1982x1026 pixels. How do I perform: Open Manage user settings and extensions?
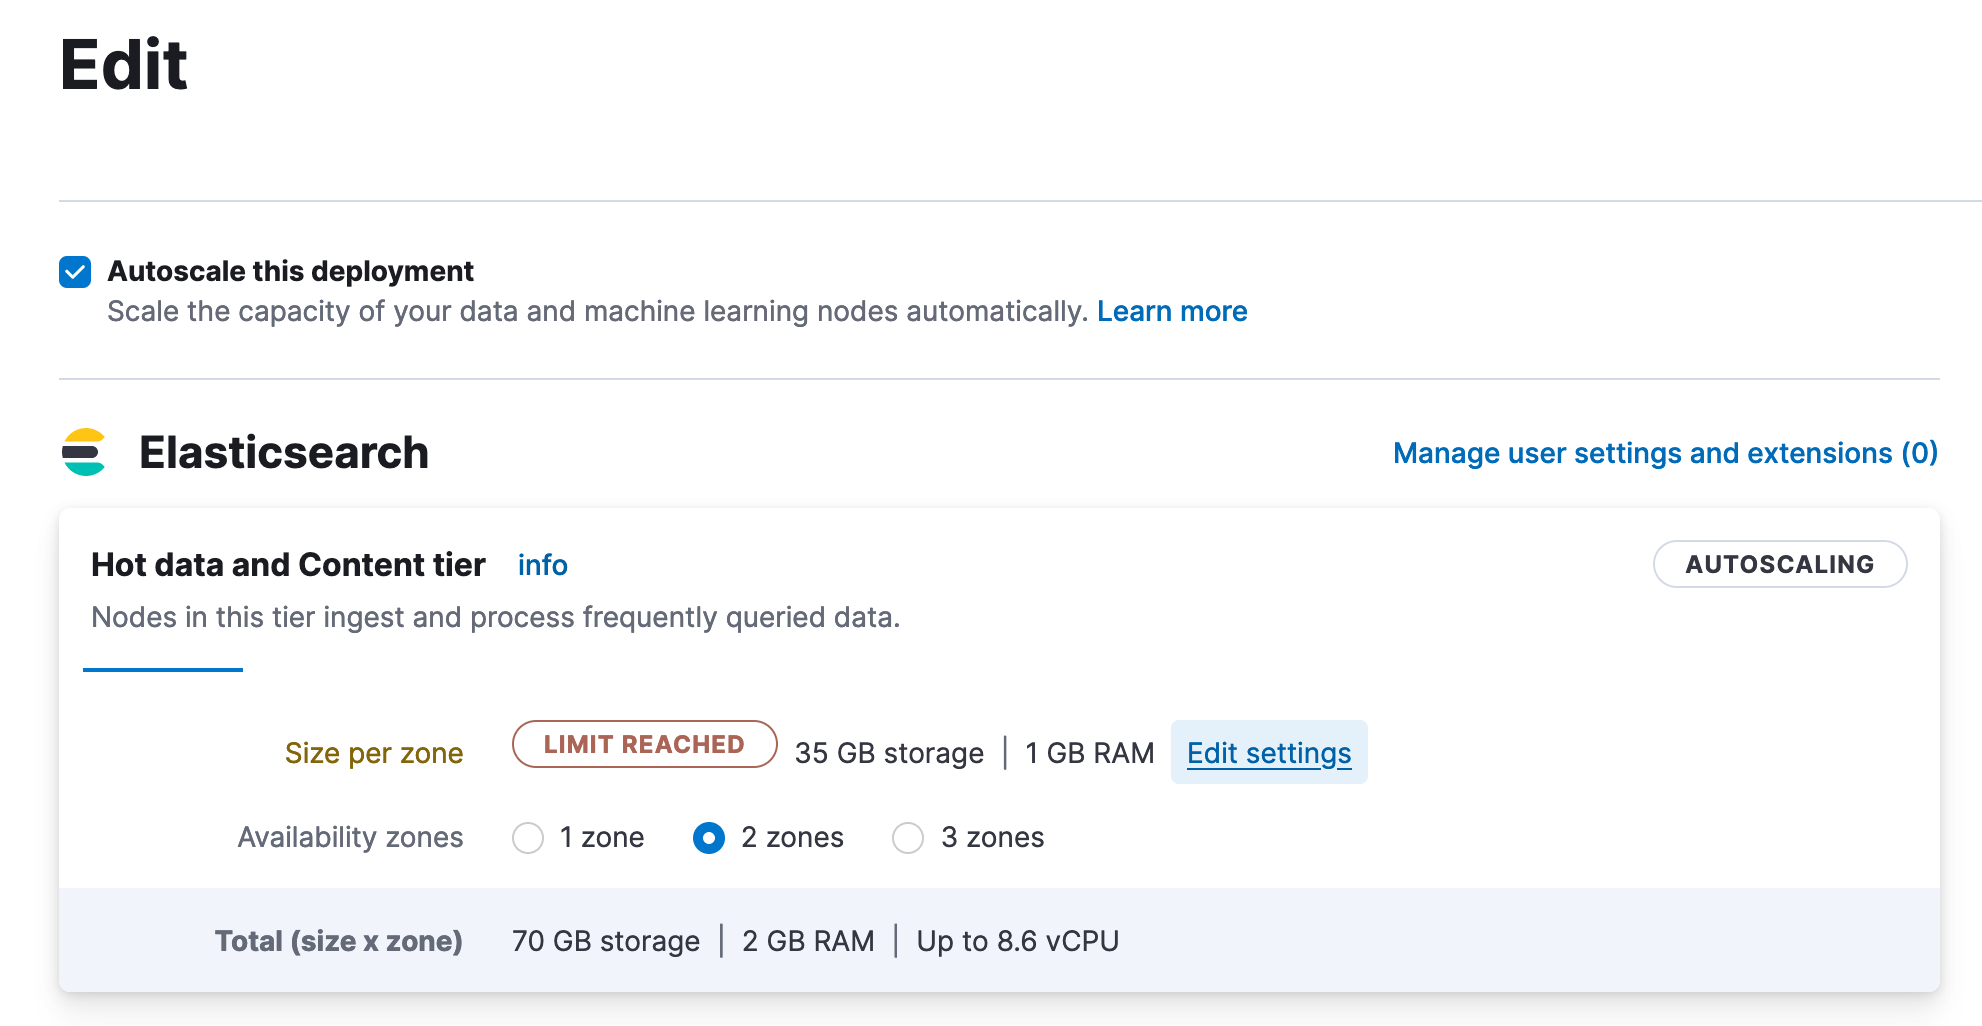pos(1663,453)
